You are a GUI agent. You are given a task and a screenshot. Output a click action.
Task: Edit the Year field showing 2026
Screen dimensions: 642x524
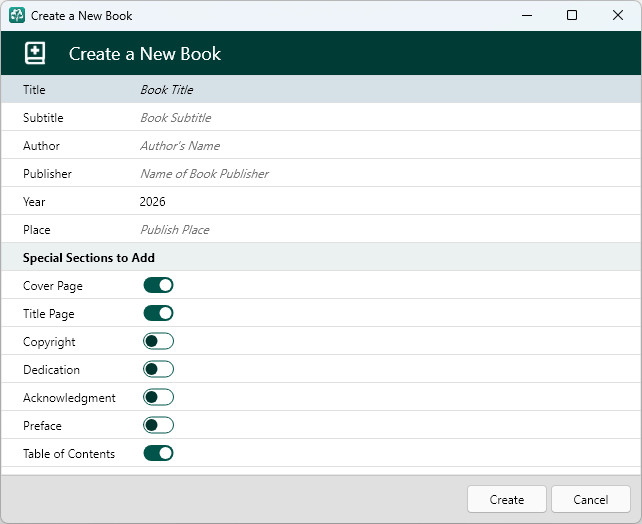tap(387, 201)
